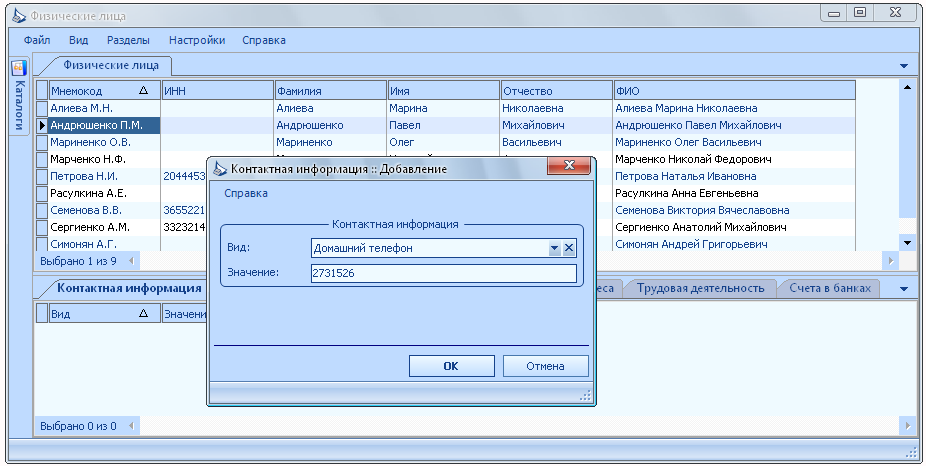Click the dialog title bar app icon
Viewport: 926px width, 466px height.
pyautogui.click(x=220, y=168)
